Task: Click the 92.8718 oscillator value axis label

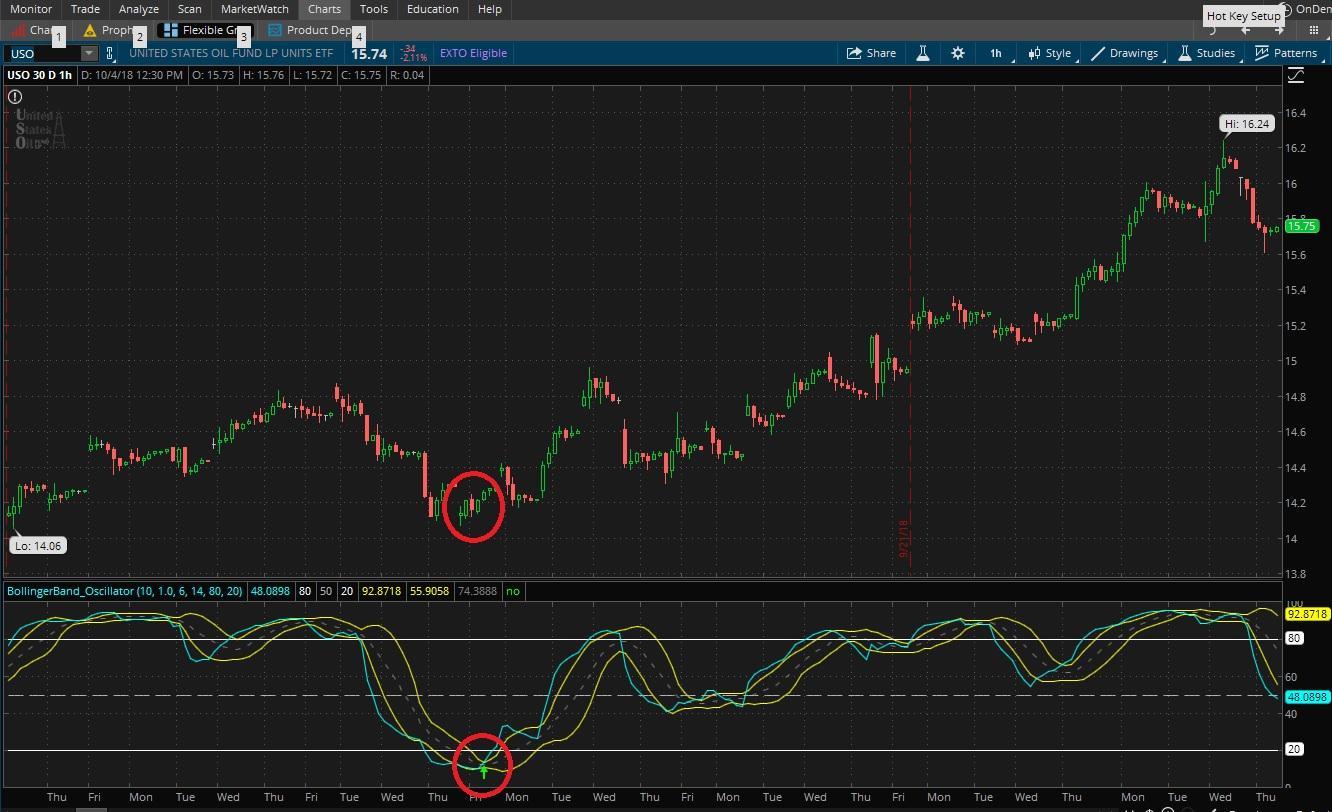Action: [x=1308, y=614]
